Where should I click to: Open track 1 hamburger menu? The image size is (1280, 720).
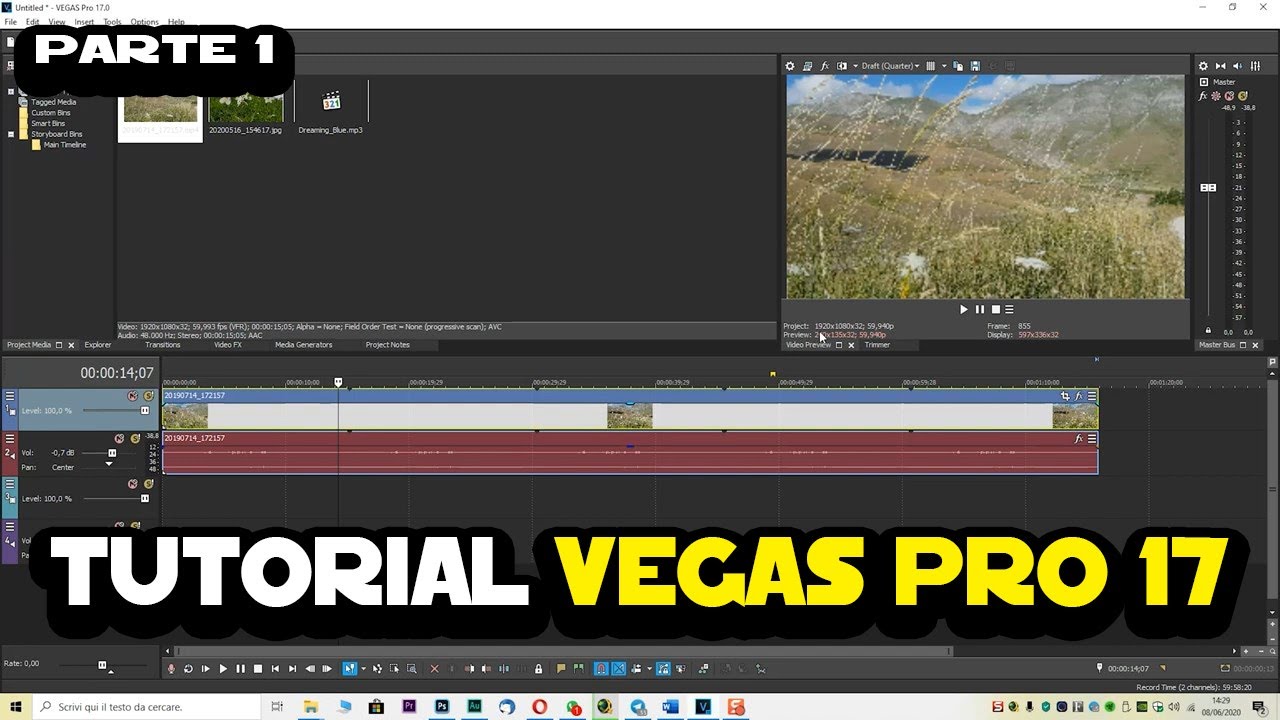click(x=10, y=396)
